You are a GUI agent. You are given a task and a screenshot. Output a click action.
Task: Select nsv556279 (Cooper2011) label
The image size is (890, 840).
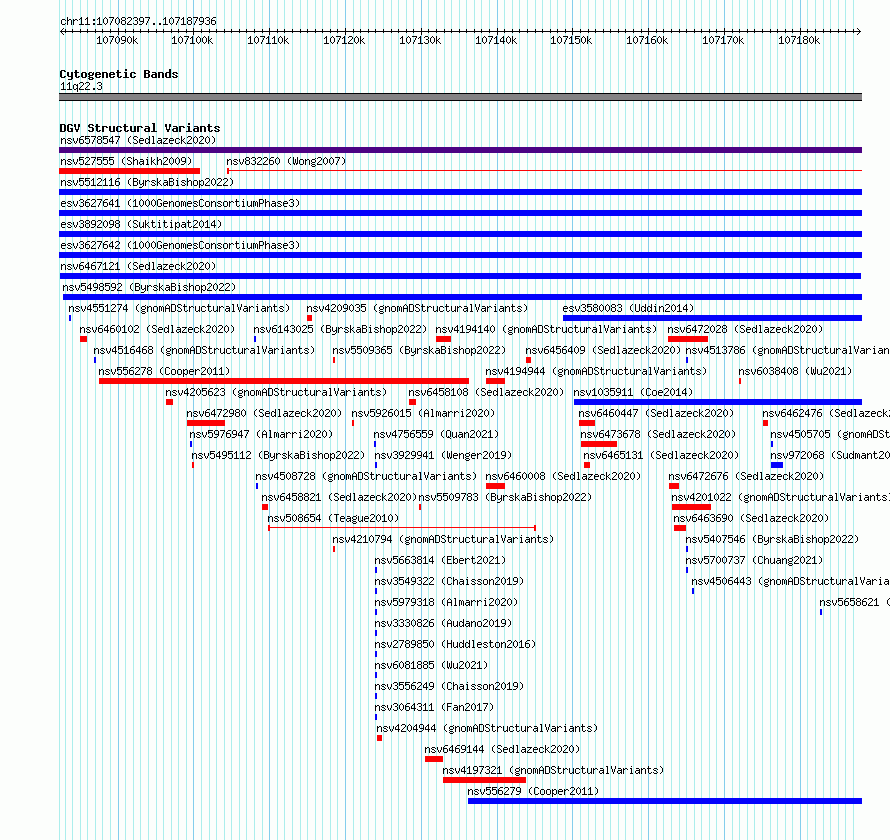point(533,791)
